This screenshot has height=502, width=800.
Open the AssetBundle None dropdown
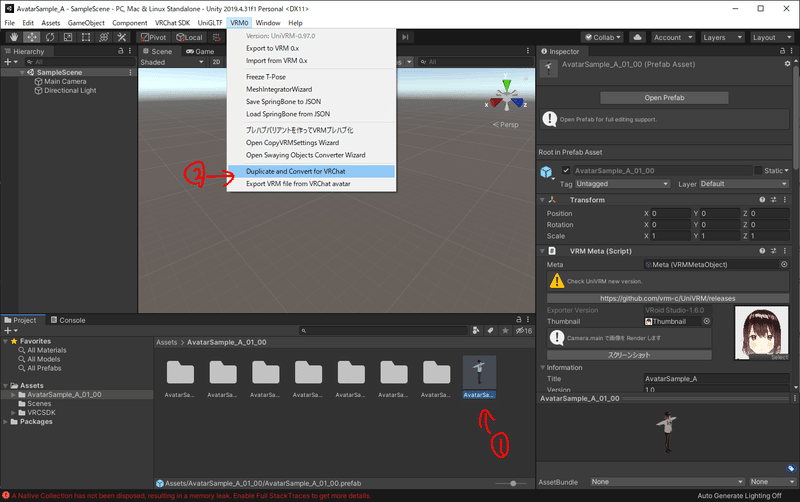coord(667,482)
